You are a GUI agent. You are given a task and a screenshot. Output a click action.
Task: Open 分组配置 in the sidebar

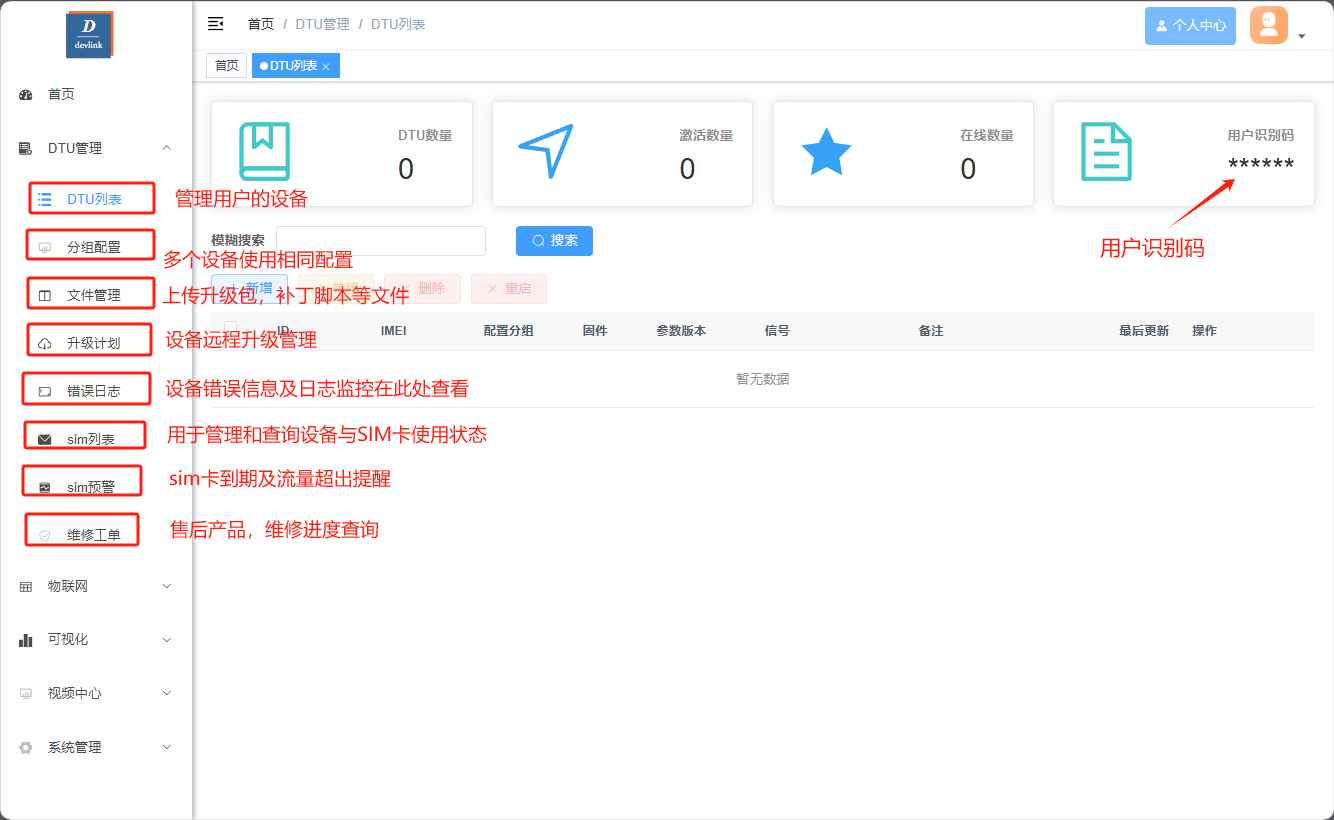coord(93,247)
